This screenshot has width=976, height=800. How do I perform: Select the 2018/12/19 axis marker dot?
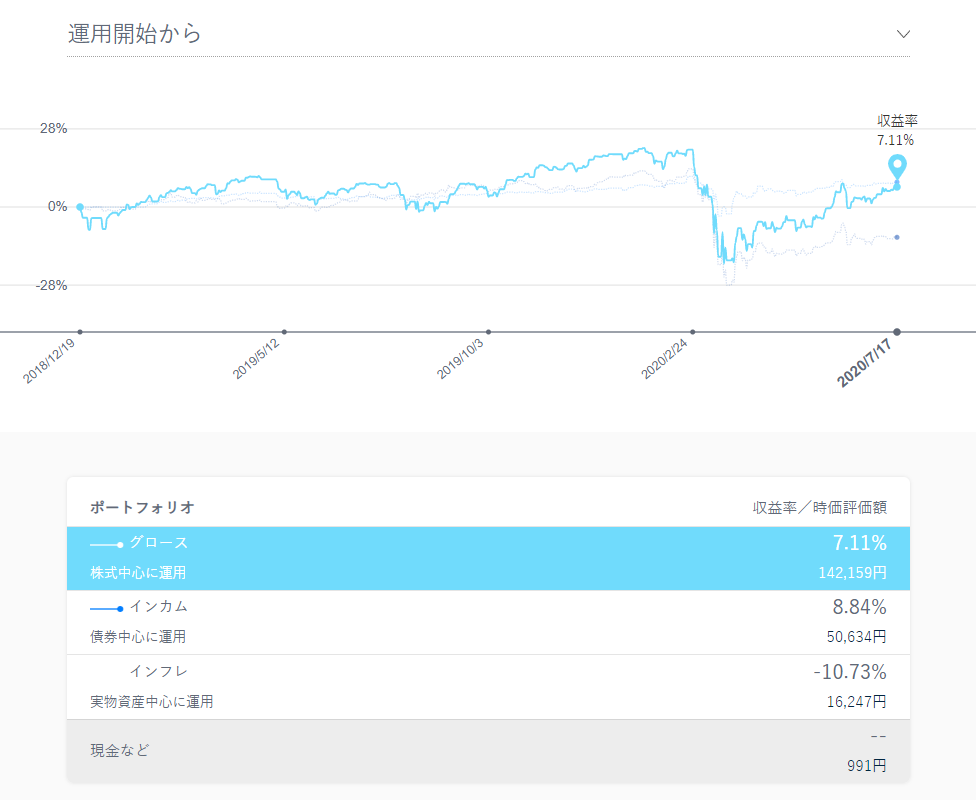tap(80, 332)
